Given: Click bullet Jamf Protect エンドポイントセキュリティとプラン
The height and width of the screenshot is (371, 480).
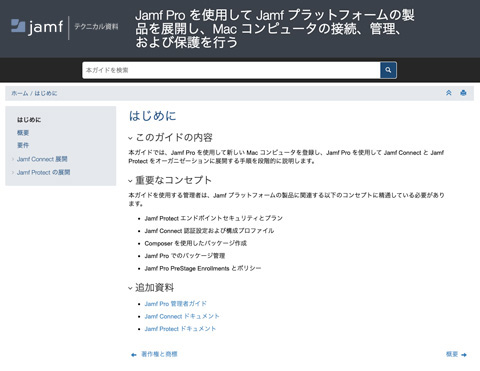Looking at the screenshot, I should click(x=214, y=218).
